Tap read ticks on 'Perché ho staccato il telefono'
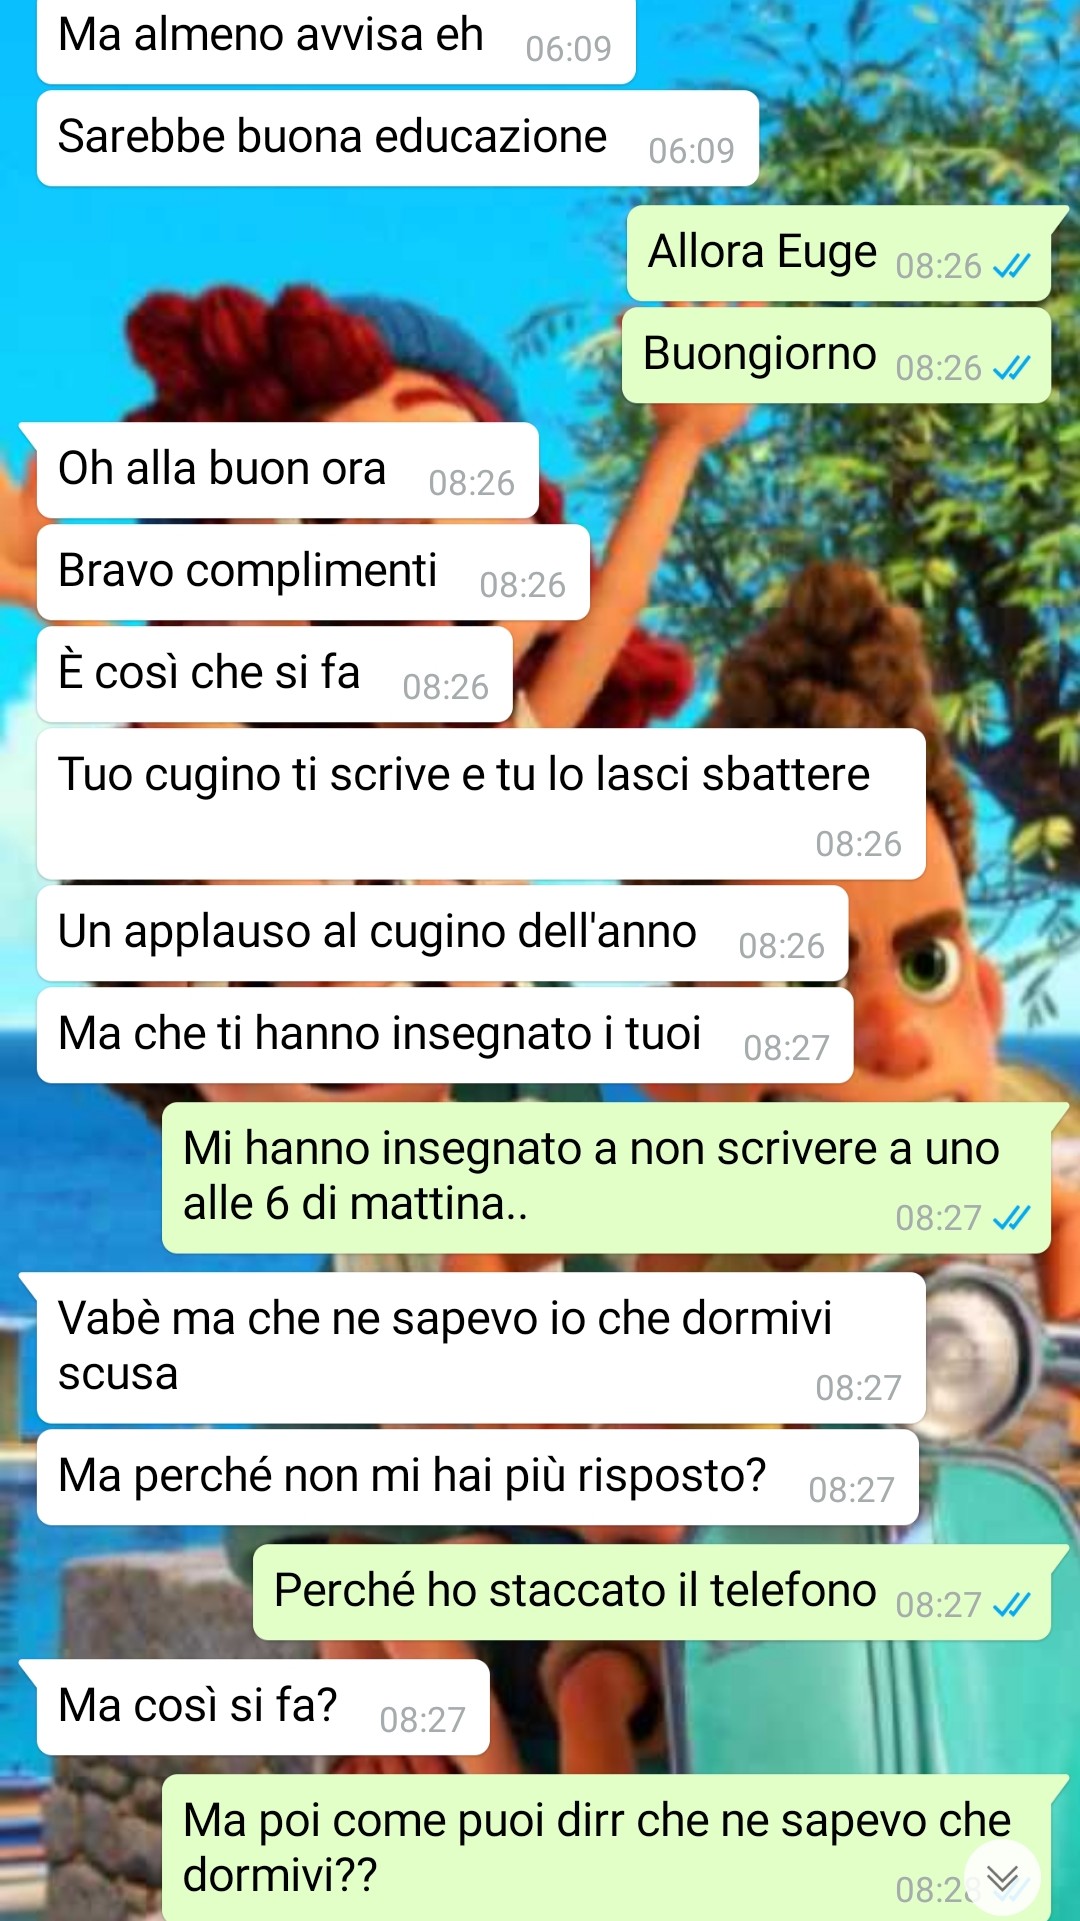The height and width of the screenshot is (1921, 1080). point(1011,1605)
